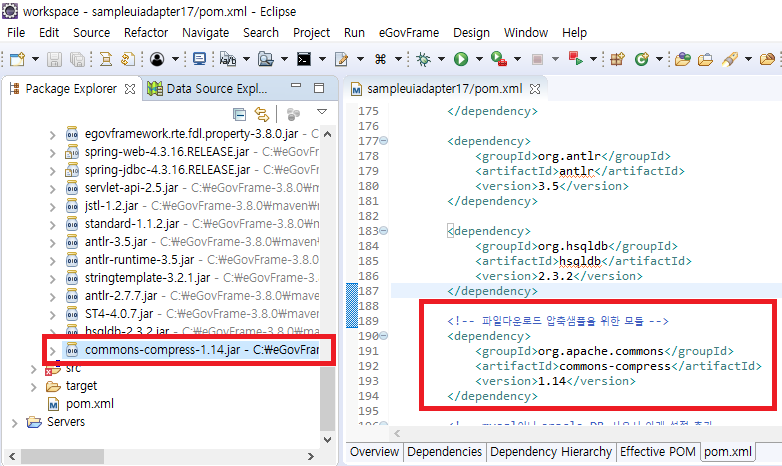Image resolution: width=782 pixels, height=466 pixels.
Task: Click Collapse All icon in Package Explorer
Action: pyautogui.click(x=239, y=114)
